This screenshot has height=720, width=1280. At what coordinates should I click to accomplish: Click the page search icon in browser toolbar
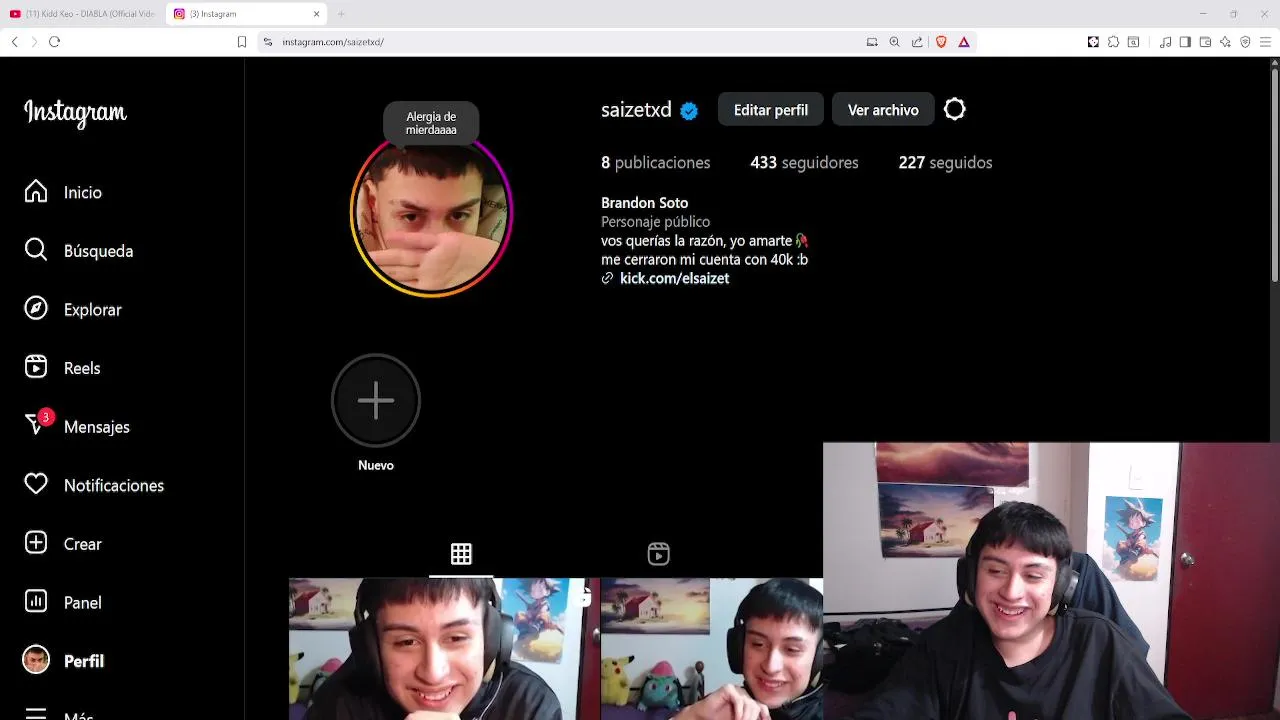click(x=1133, y=42)
